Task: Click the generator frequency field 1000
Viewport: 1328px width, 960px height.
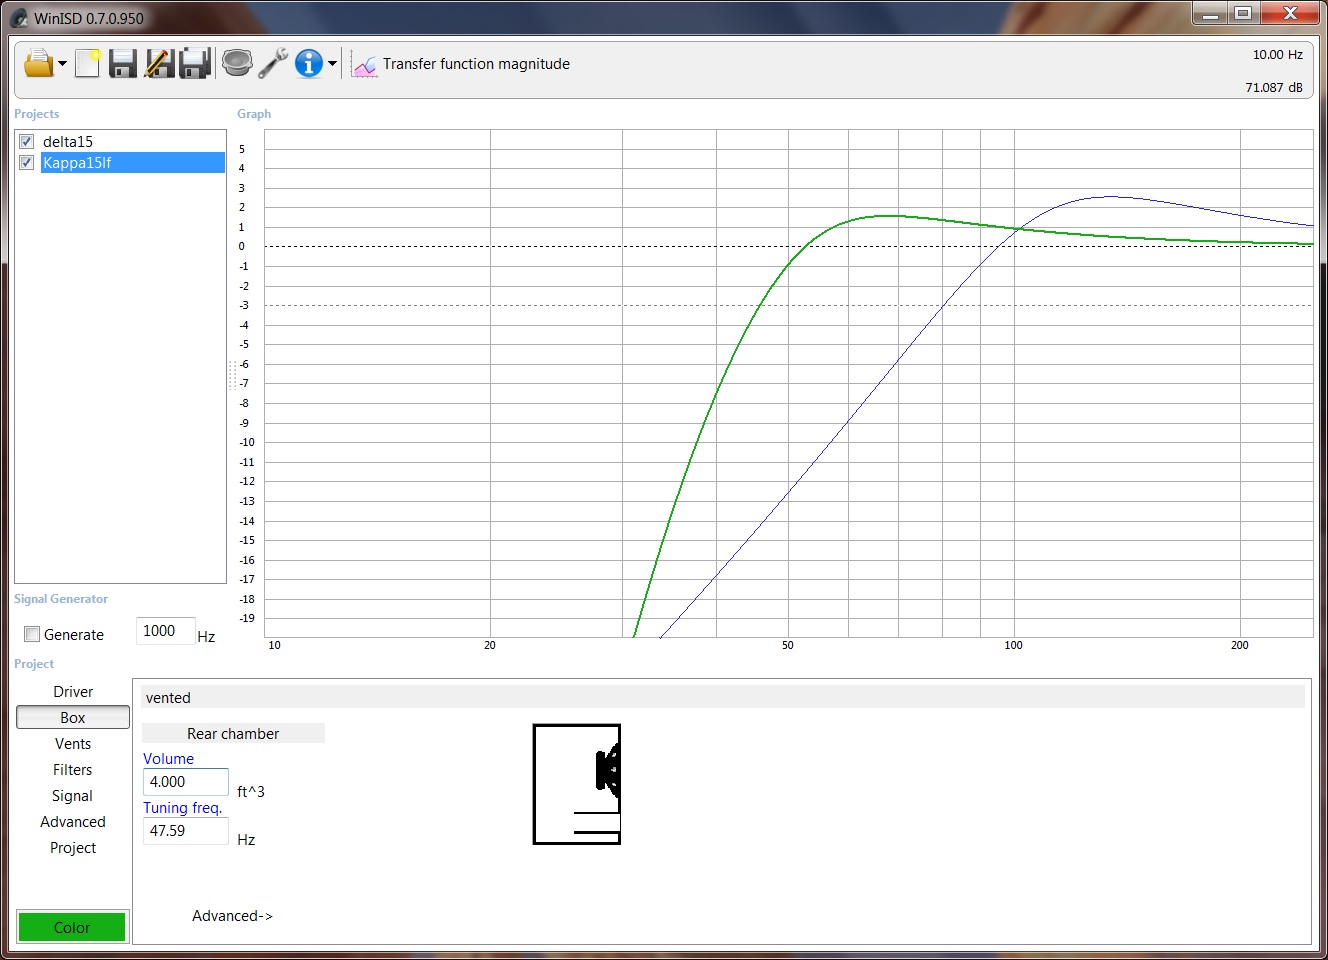Action: point(165,631)
